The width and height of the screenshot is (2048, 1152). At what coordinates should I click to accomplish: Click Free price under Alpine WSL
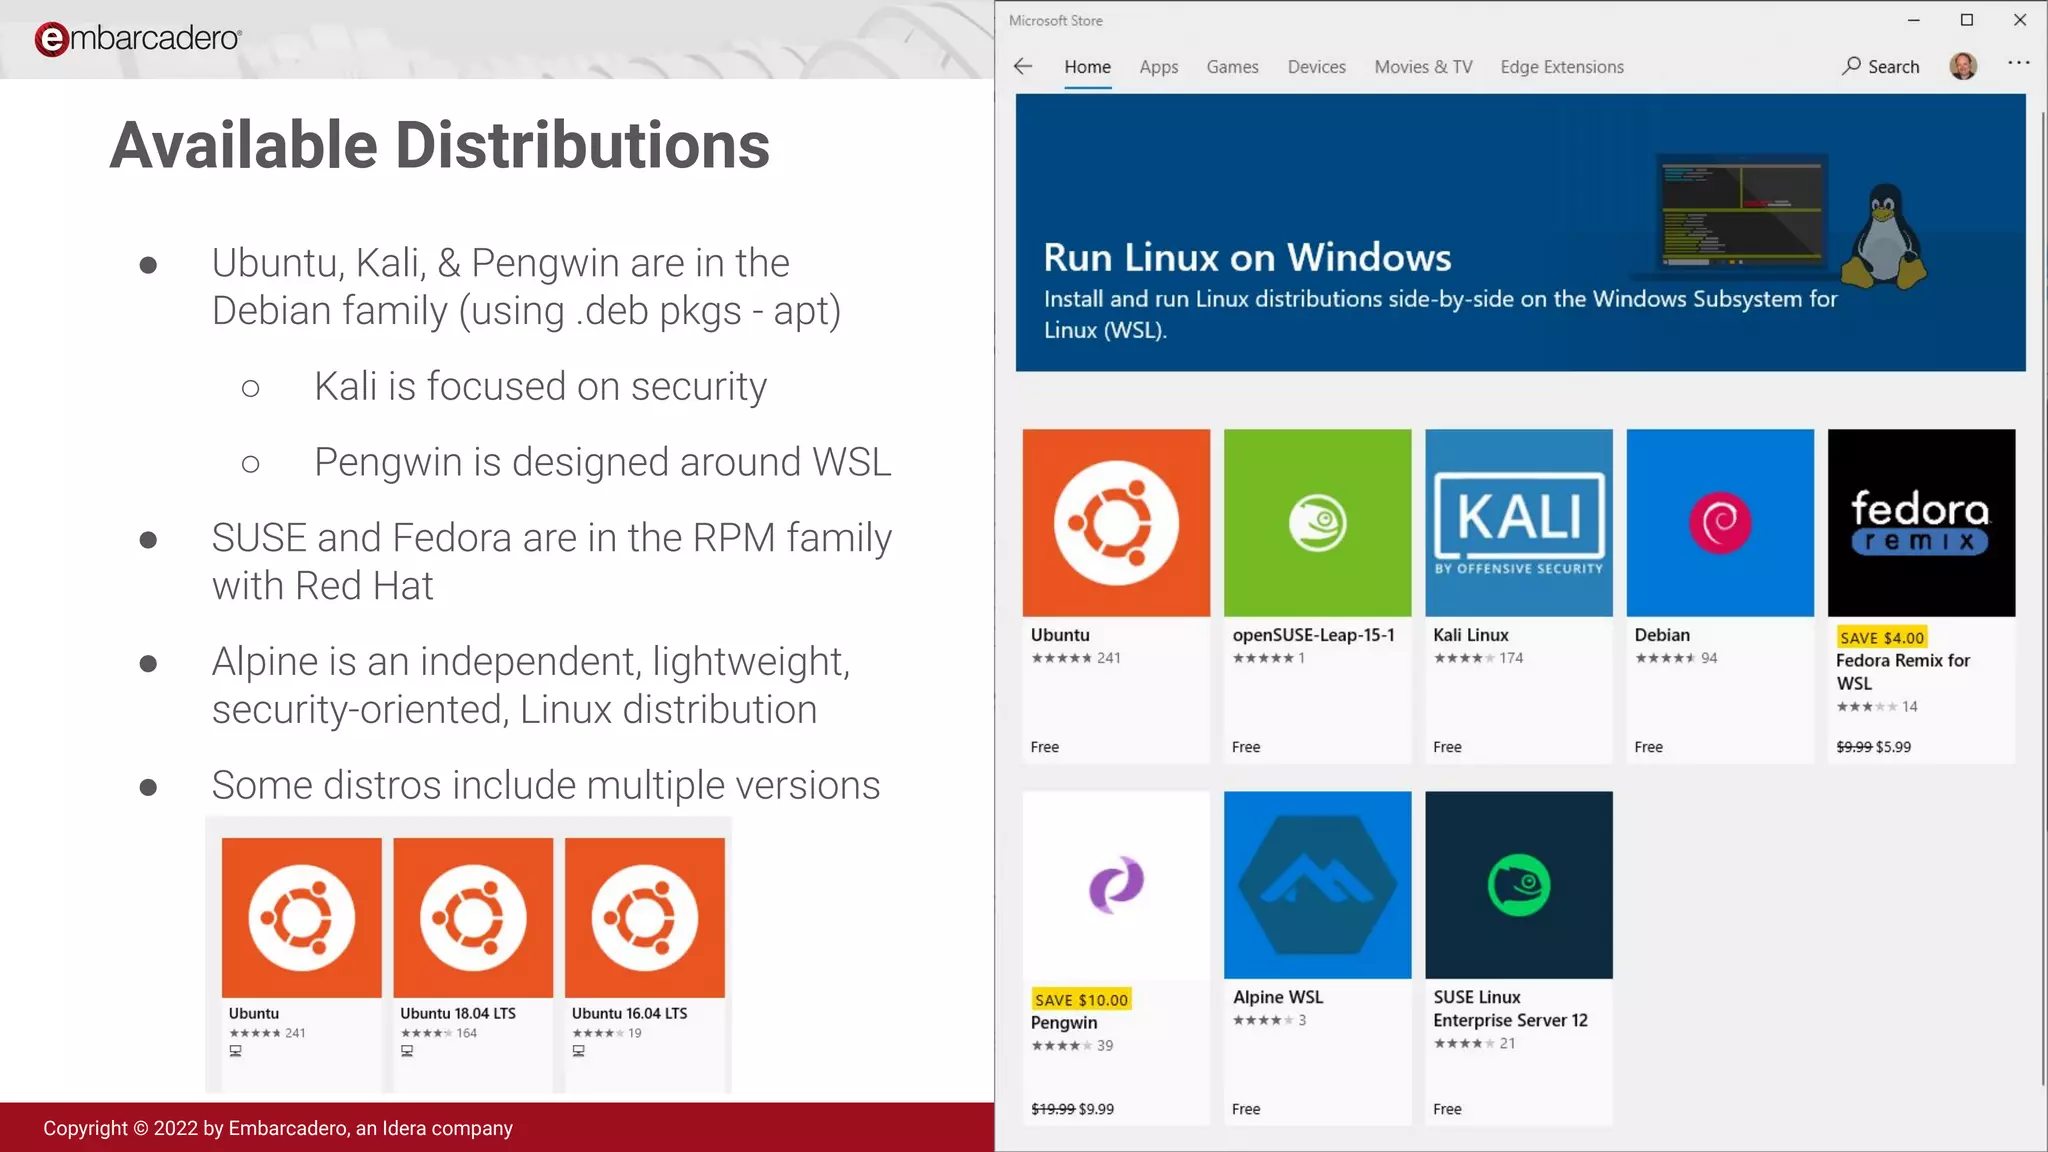(1246, 1109)
